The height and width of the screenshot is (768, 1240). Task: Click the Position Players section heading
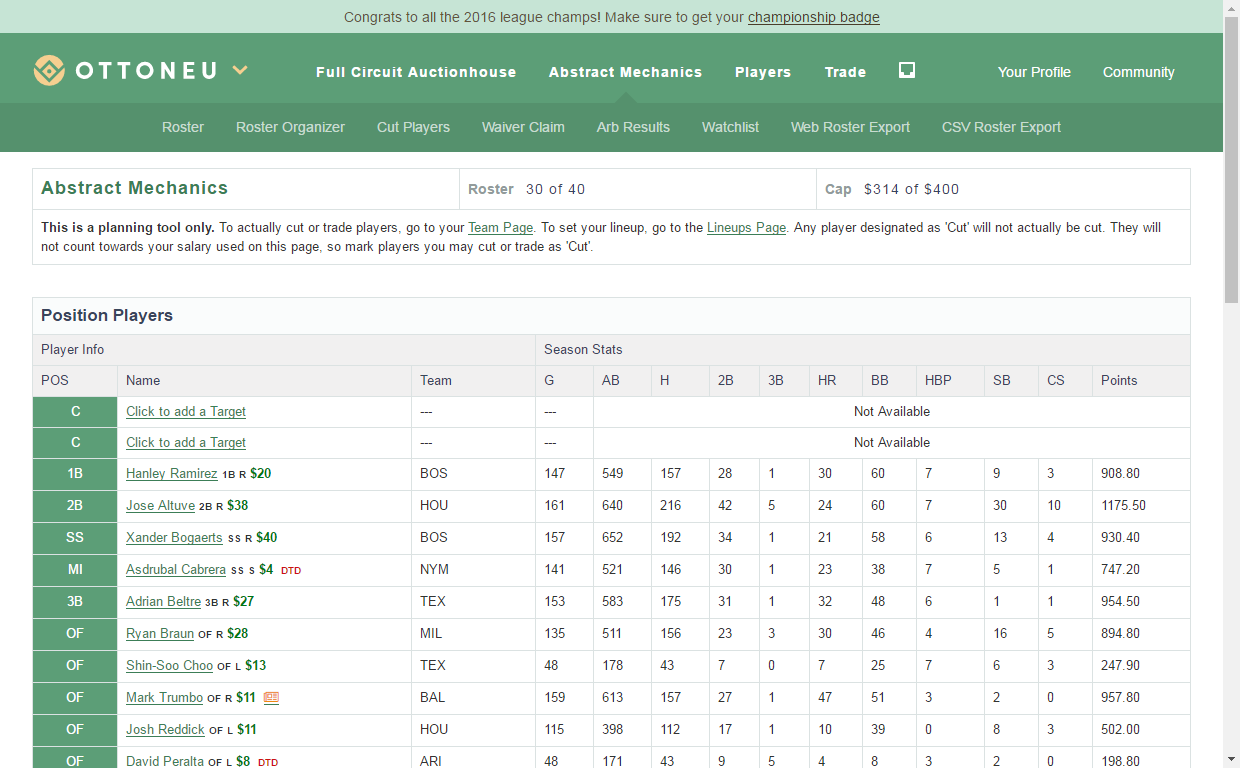click(x=107, y=316)
